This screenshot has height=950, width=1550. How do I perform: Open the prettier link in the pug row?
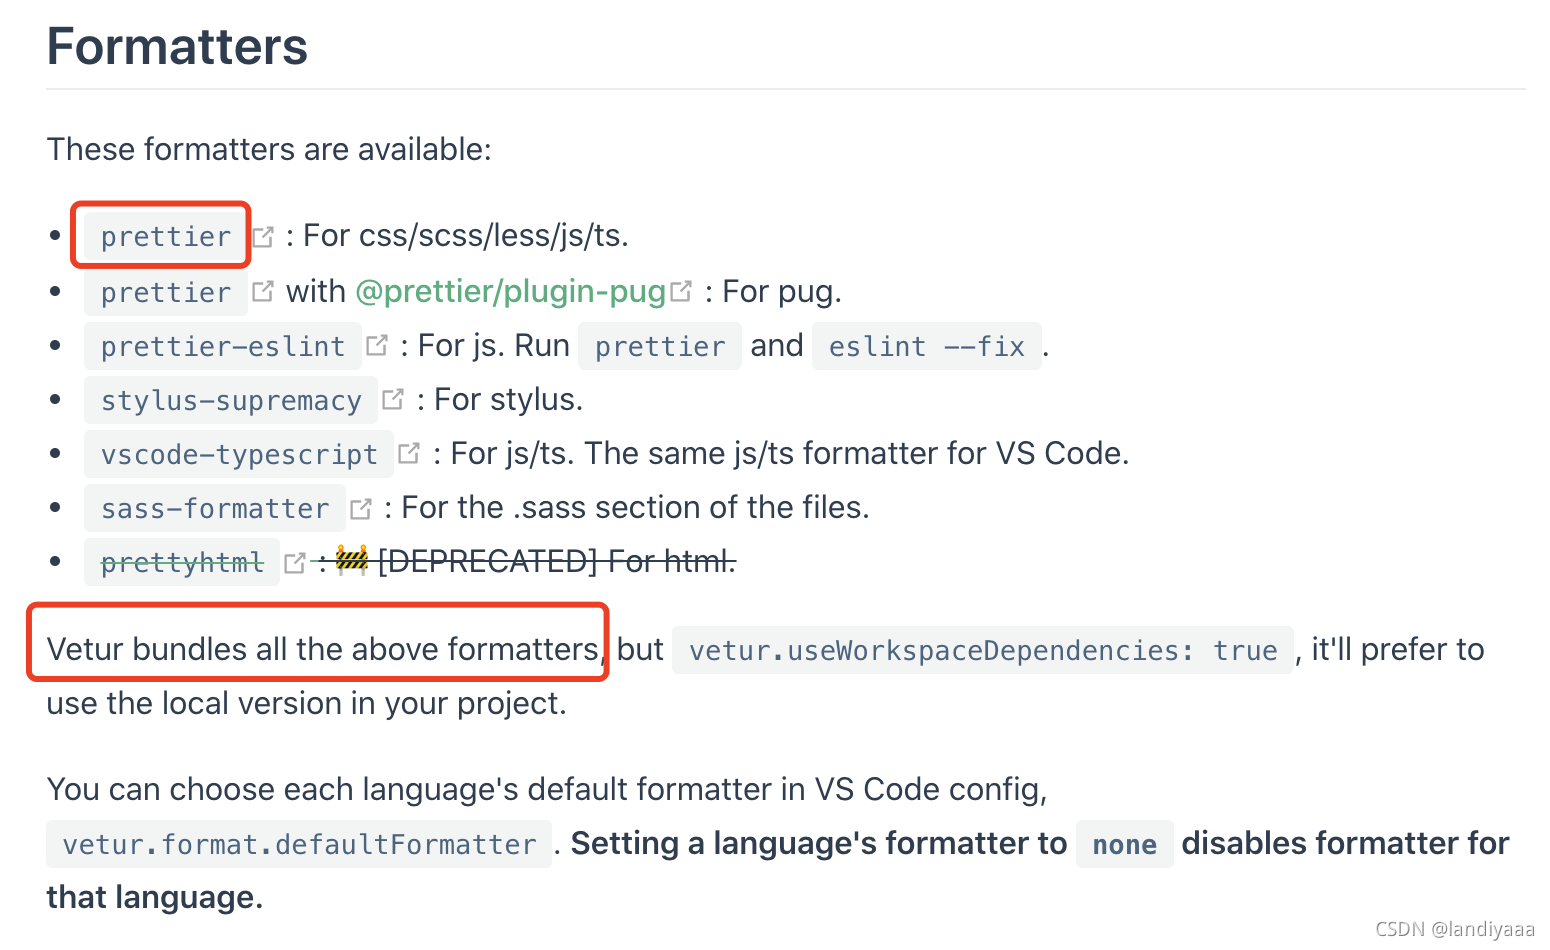166,292
